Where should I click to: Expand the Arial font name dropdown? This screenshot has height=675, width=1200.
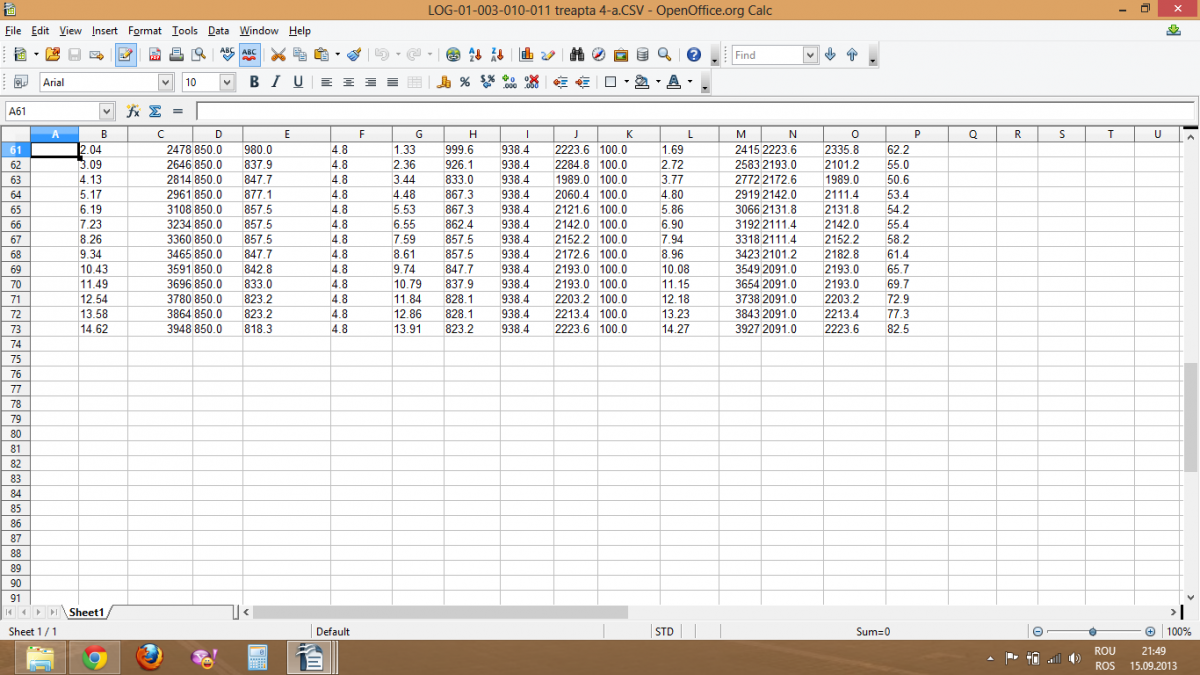click(x=165, y=83)
